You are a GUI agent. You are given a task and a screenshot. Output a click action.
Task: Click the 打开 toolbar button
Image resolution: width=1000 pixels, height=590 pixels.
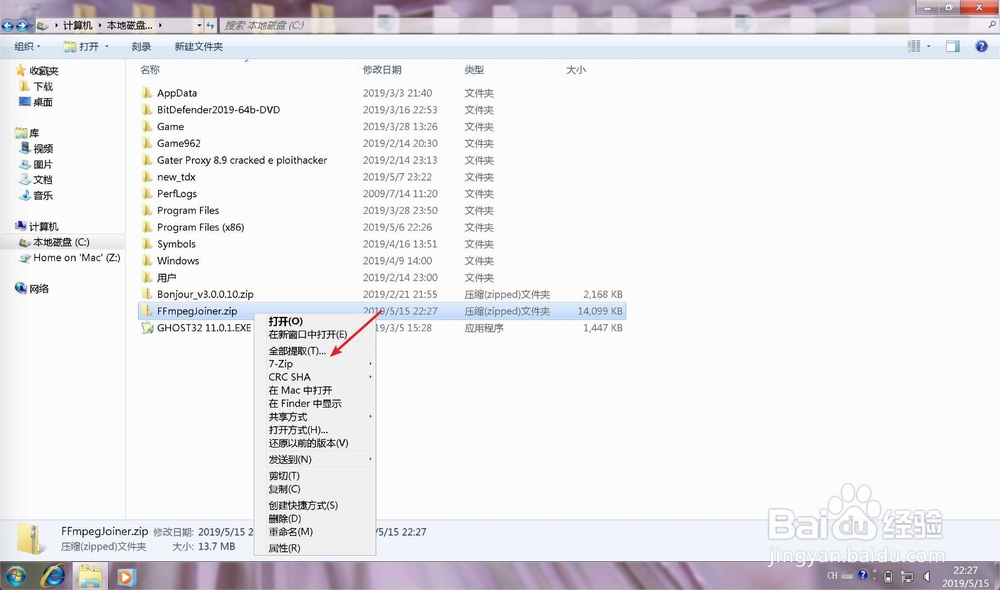(x=82, y=47)
